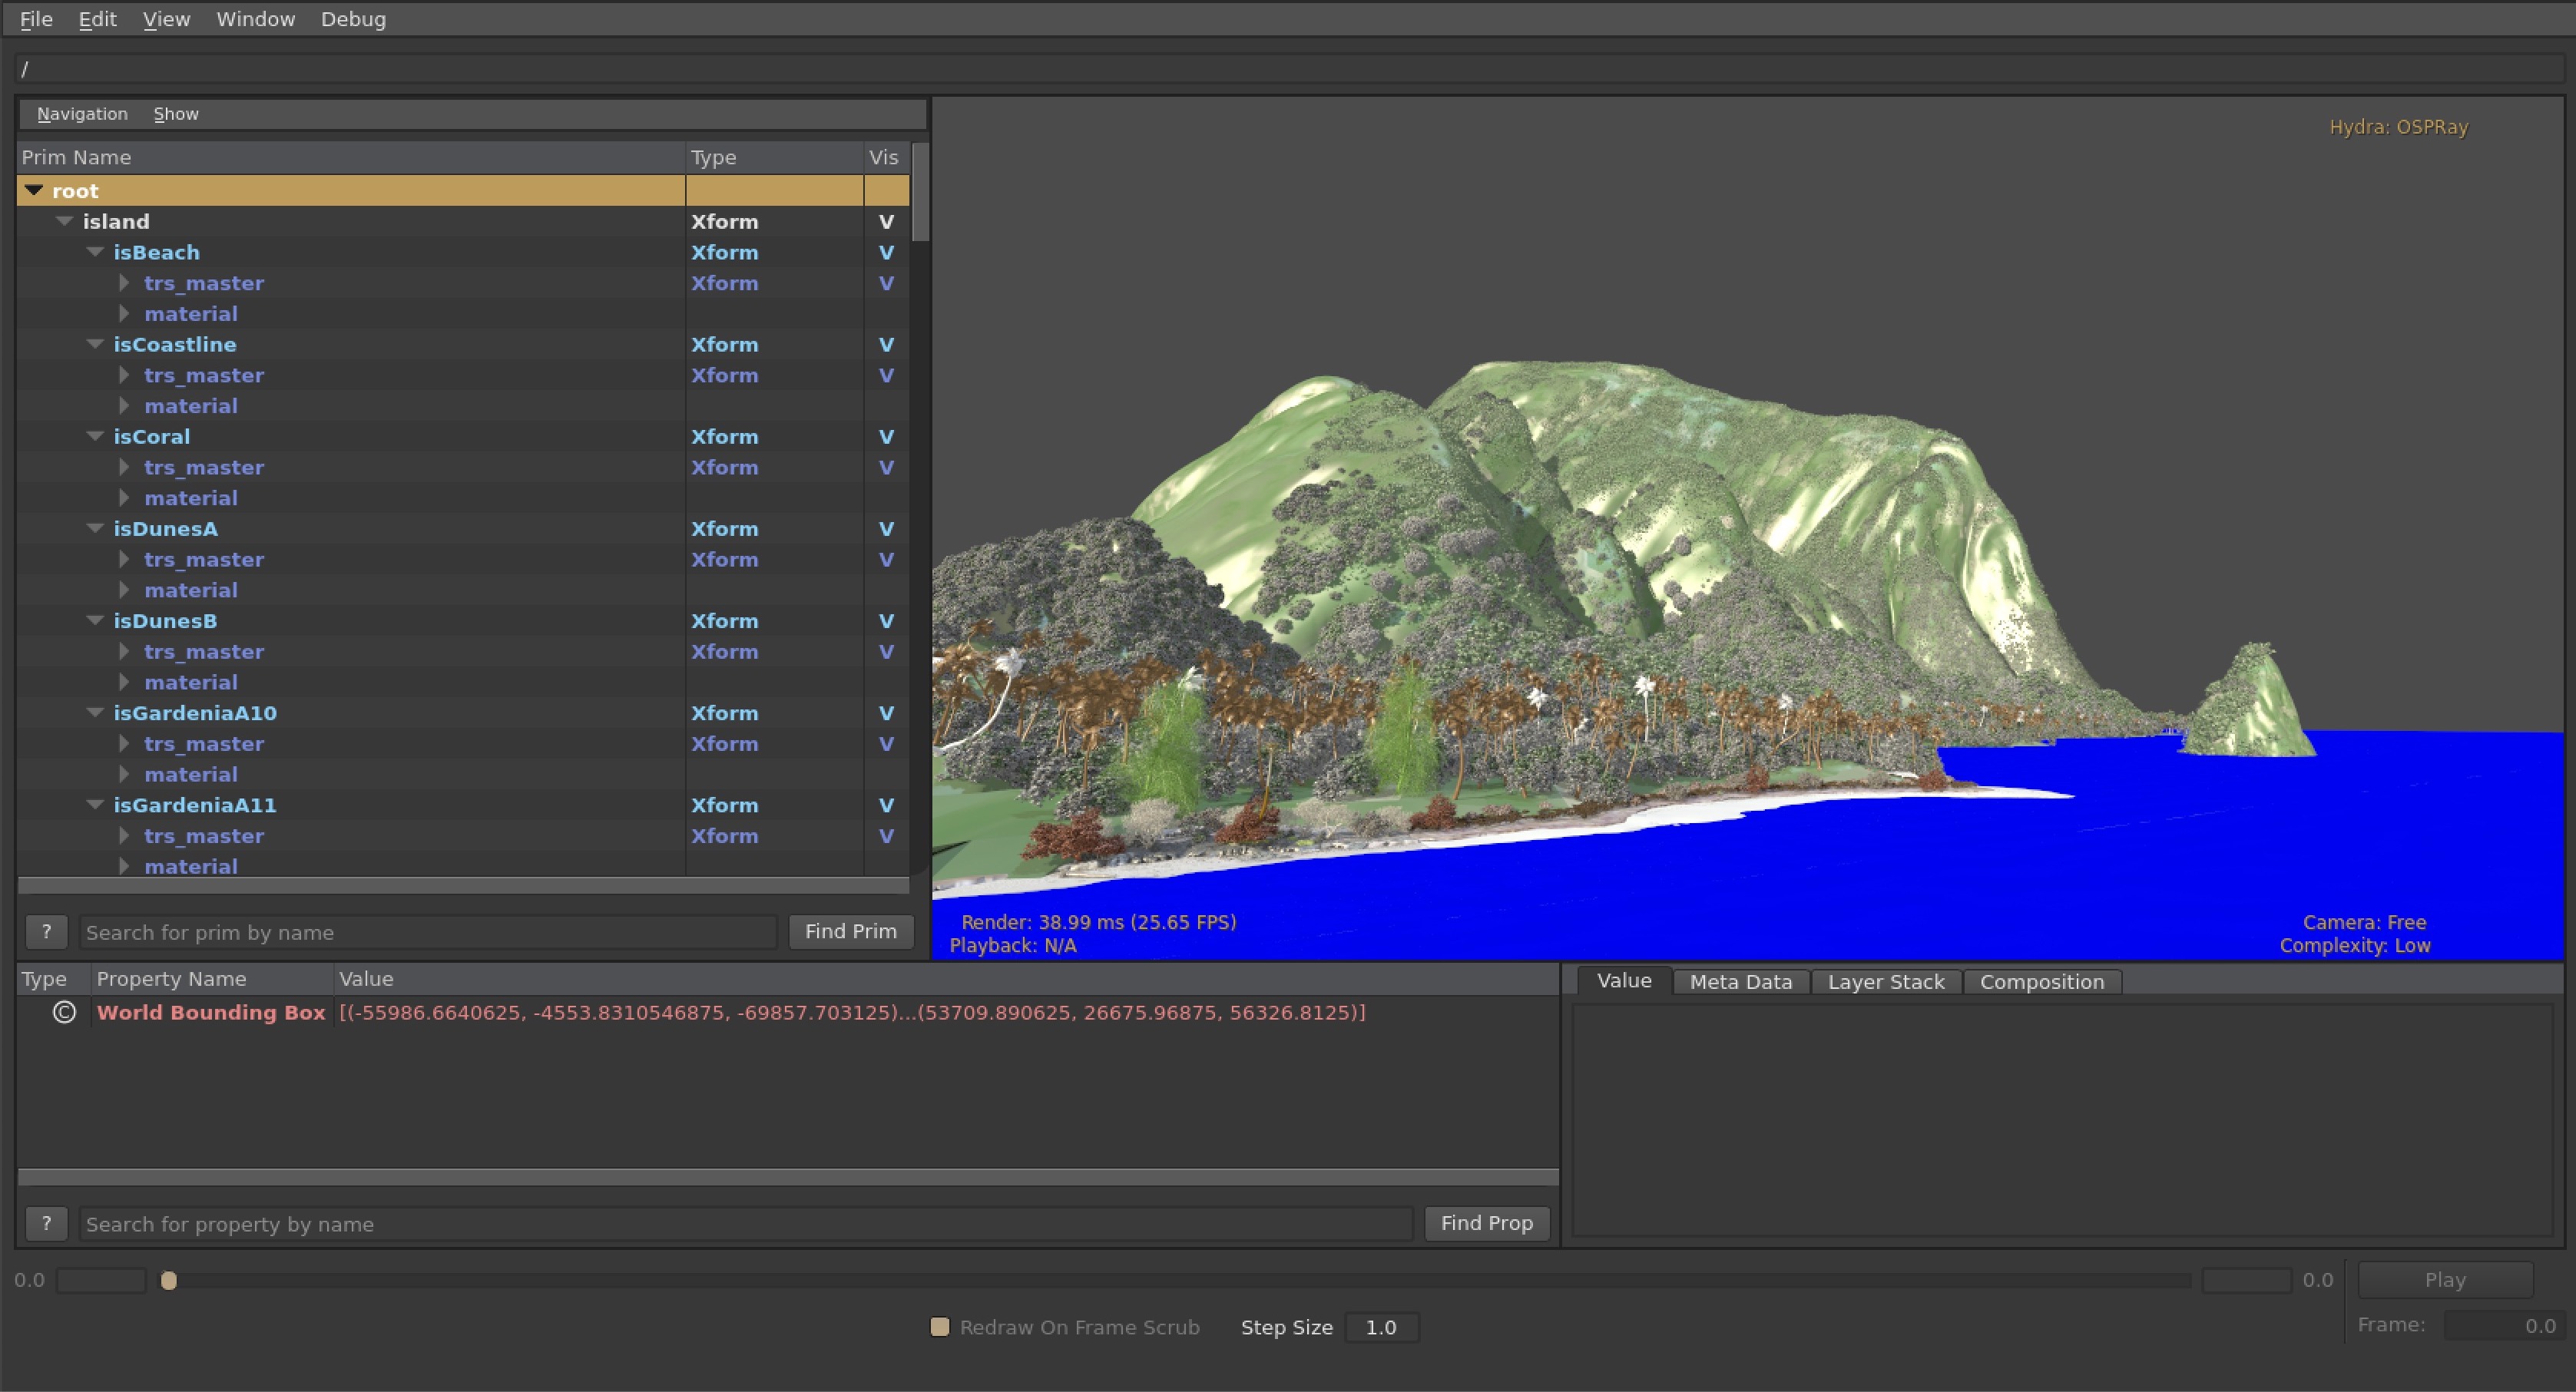Image resolution: width=2576 pixels, height=1392 pixels.
Task: Click the prim search help question mark button
Action: coord(46,932)
